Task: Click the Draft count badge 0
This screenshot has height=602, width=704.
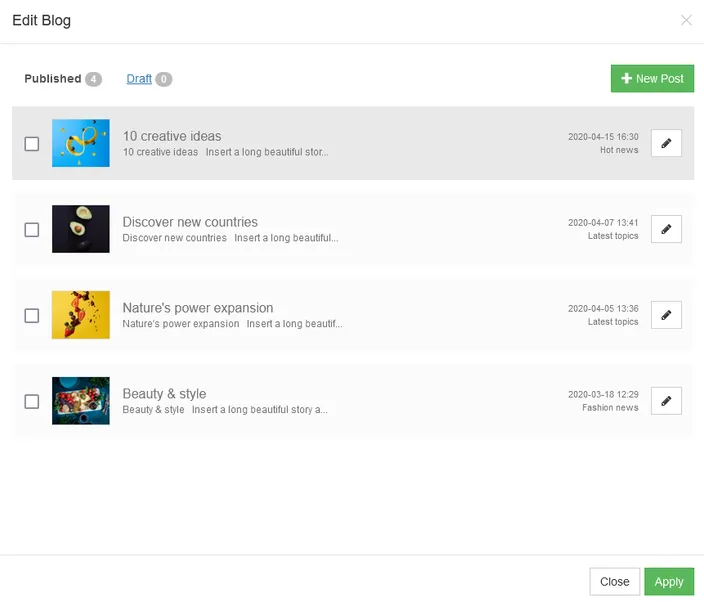Action: pos(164,79)
